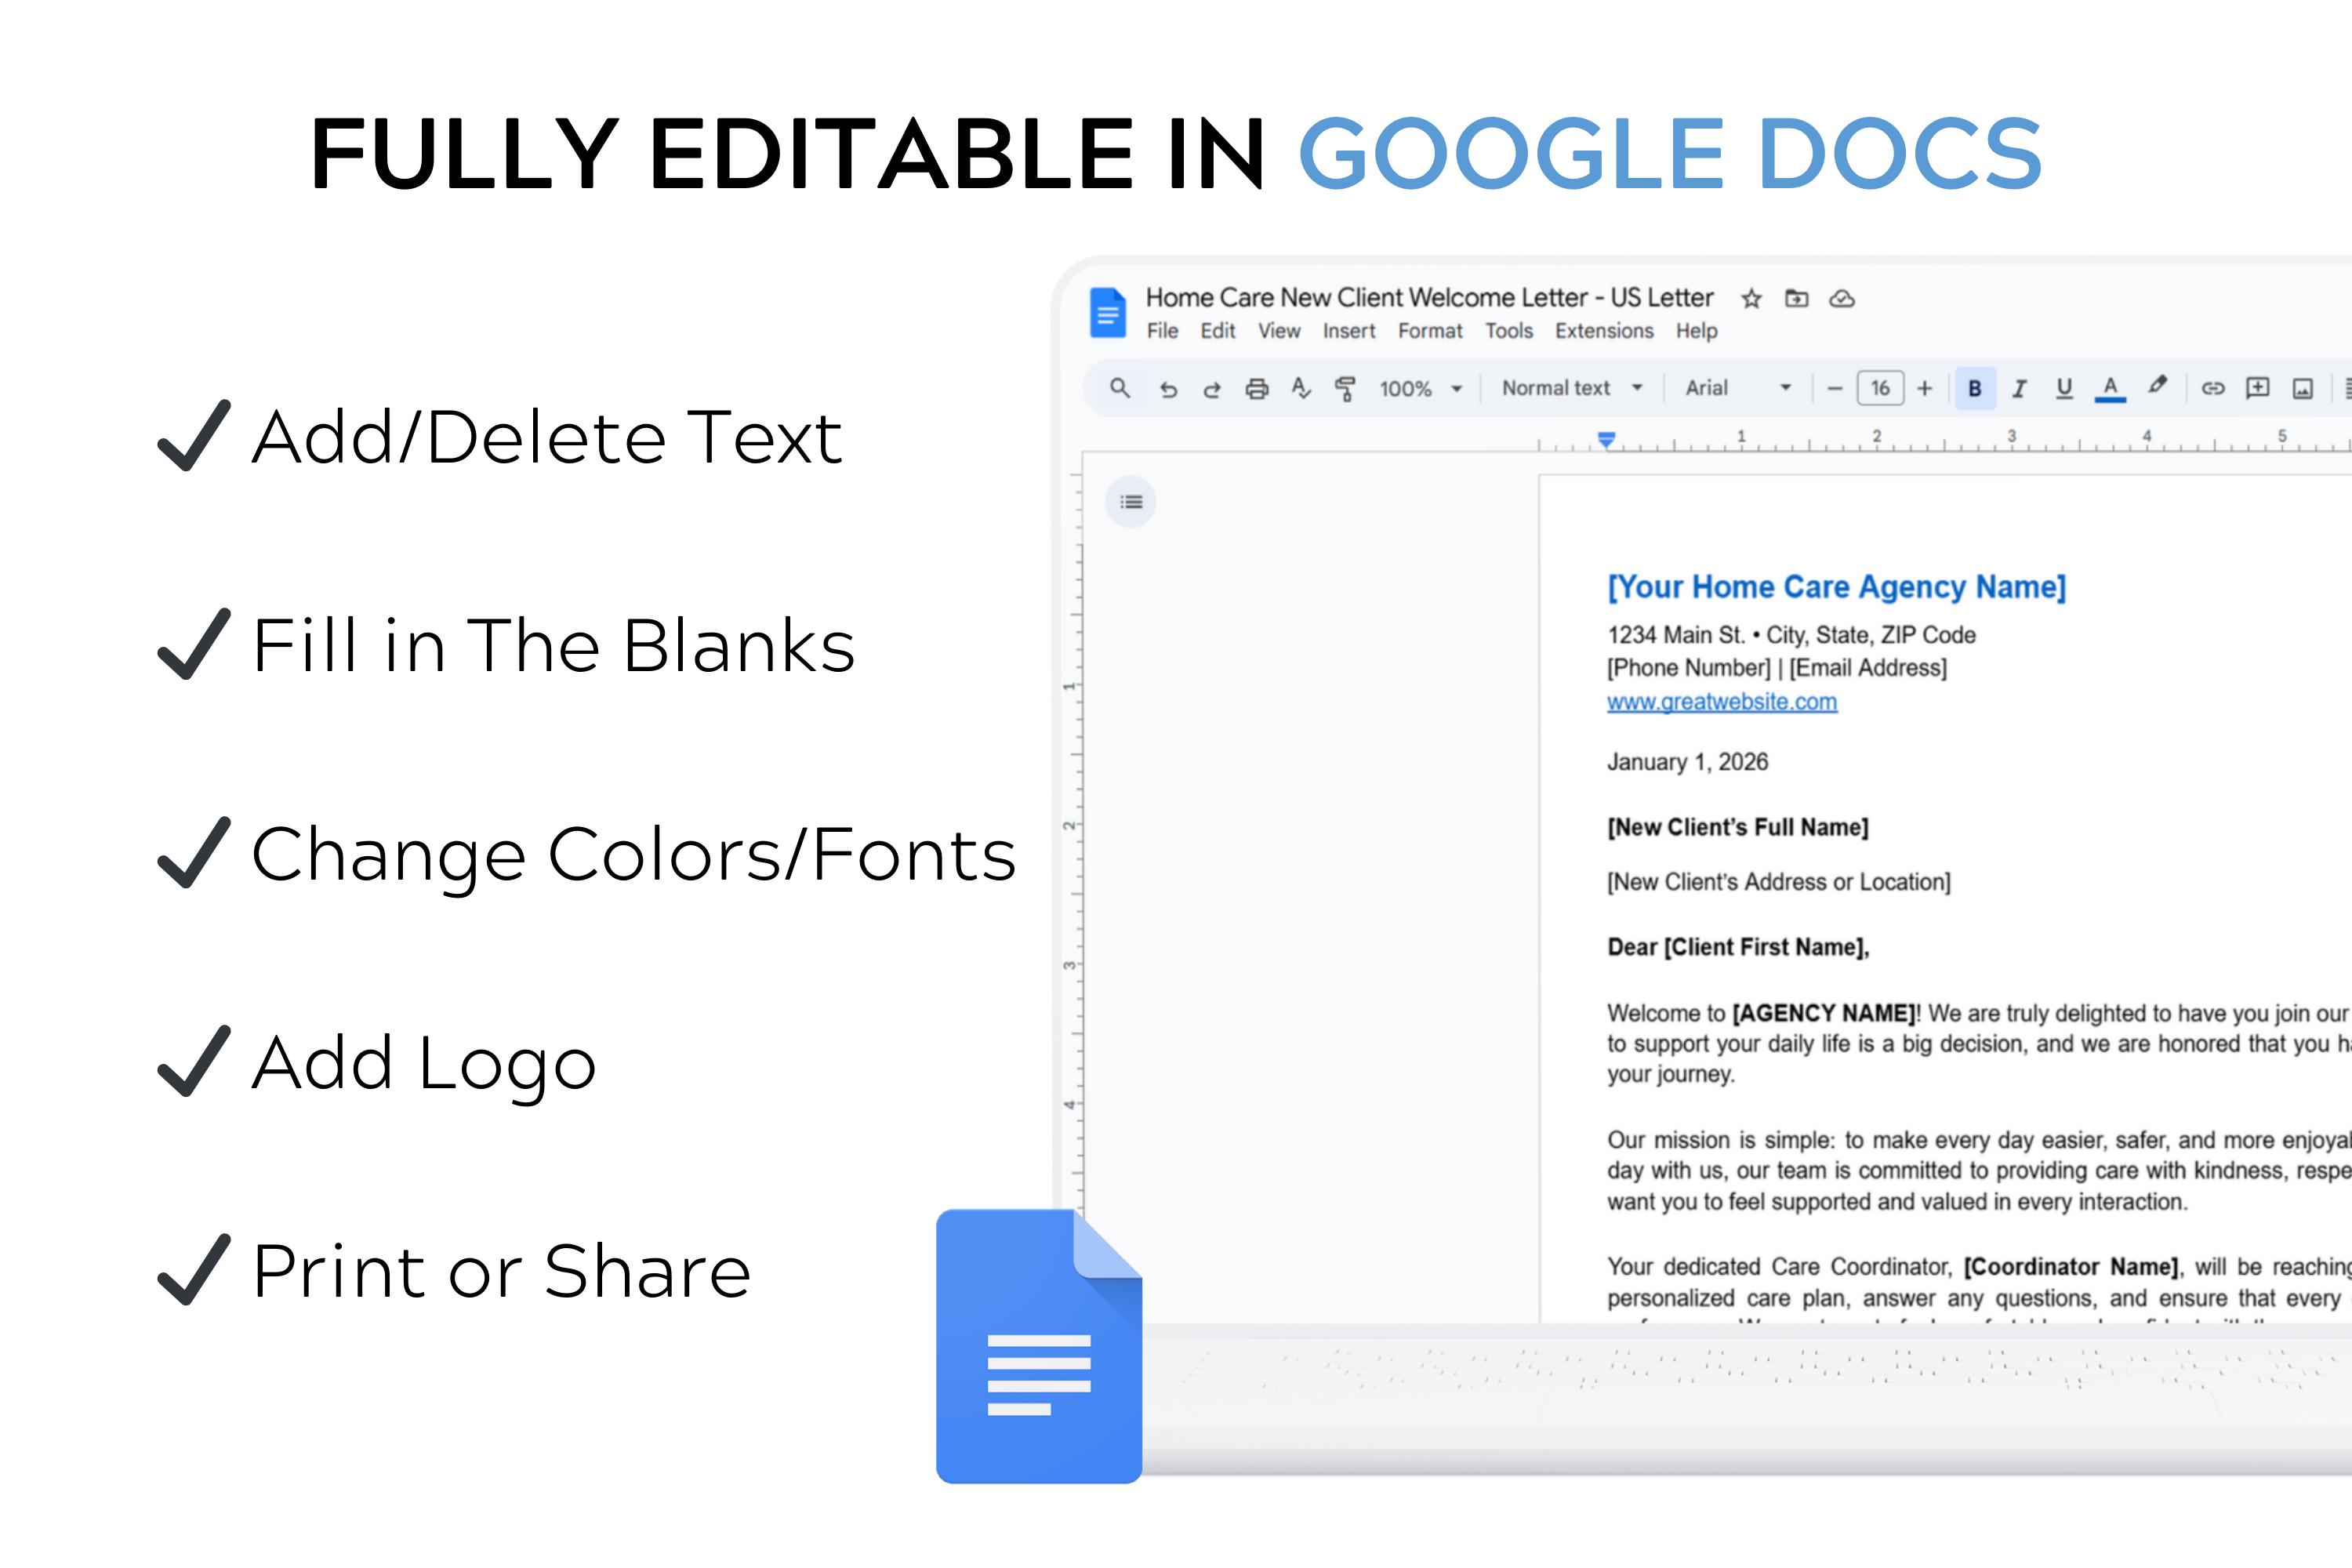Open the Zoom 100% dropdown
The width and height of the screenshot is (2352, 1568).
(x=1421, y=389)
